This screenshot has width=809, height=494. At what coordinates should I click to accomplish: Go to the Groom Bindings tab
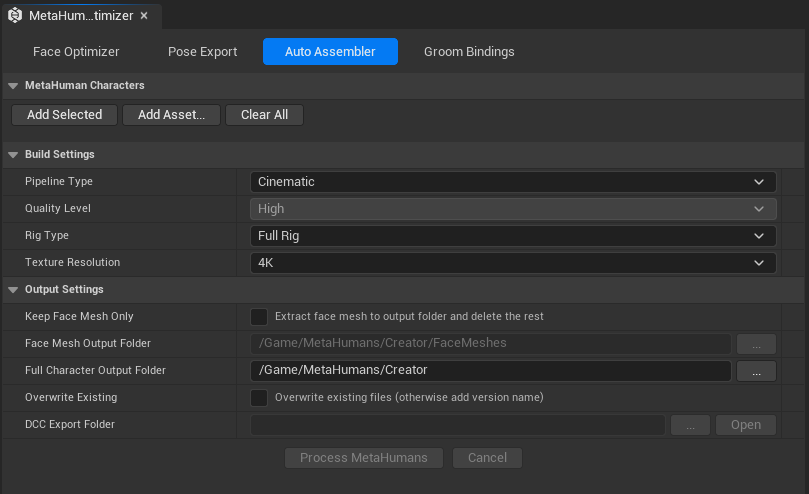point(469,52)
